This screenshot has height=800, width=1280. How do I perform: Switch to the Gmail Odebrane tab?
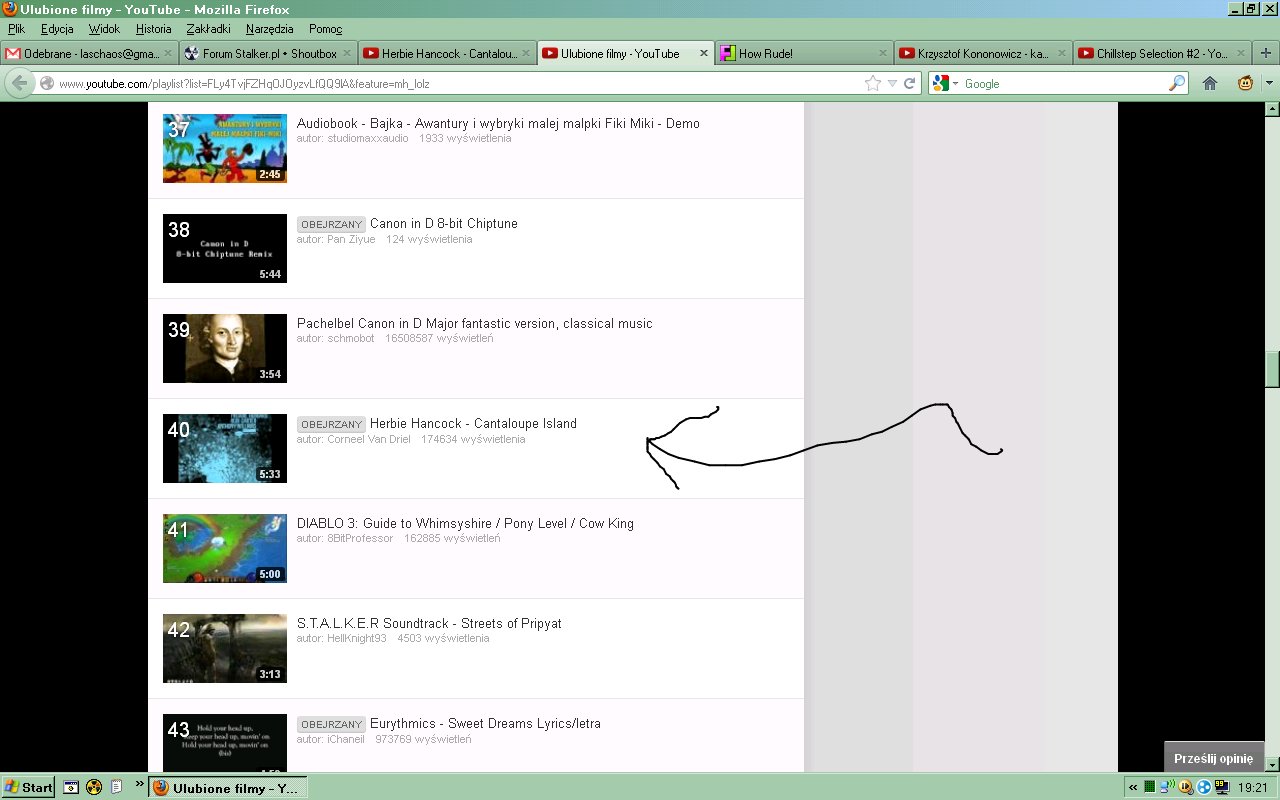[x=89, y=54]
